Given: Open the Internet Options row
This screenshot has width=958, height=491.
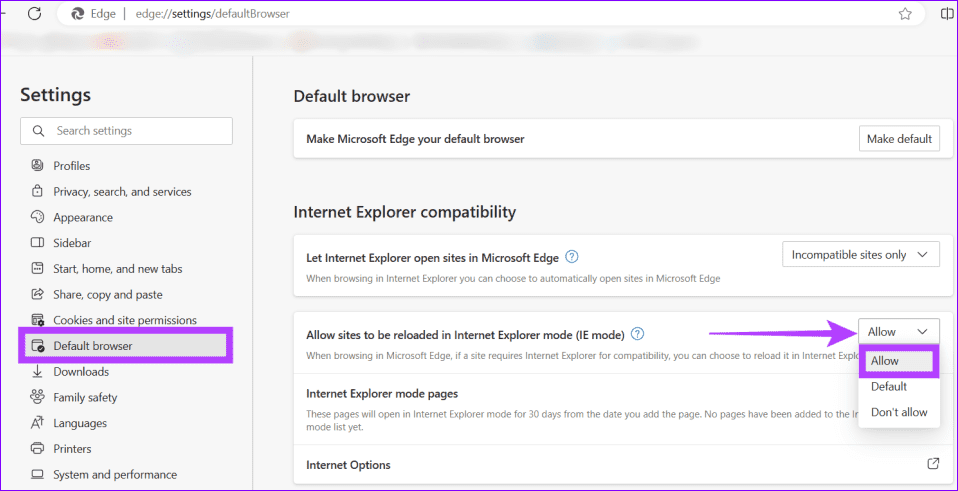Looking at the screenshot, I should click(x=622, y=465).
